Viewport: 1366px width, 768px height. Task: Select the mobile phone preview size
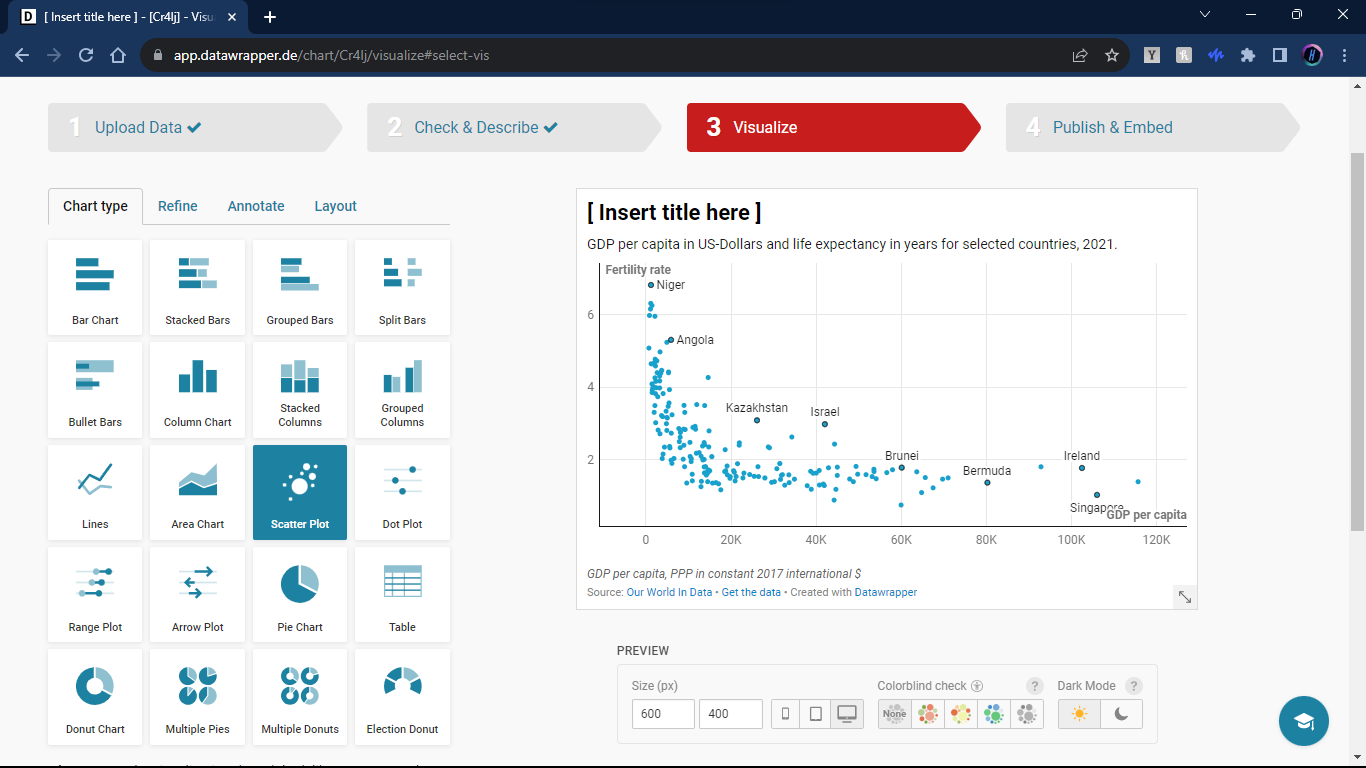(785, 714)
